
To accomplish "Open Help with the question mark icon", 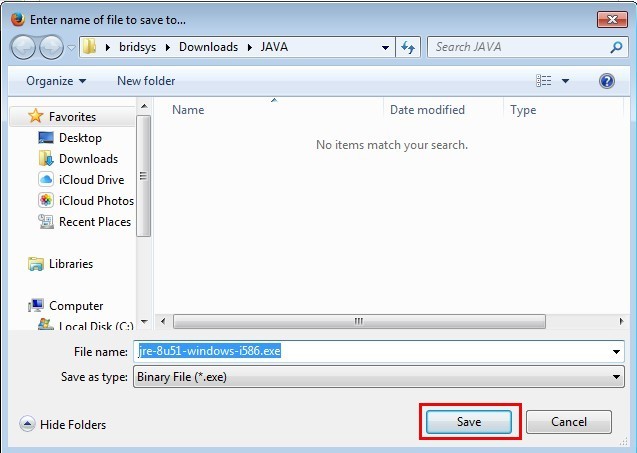I will [606, 81].
